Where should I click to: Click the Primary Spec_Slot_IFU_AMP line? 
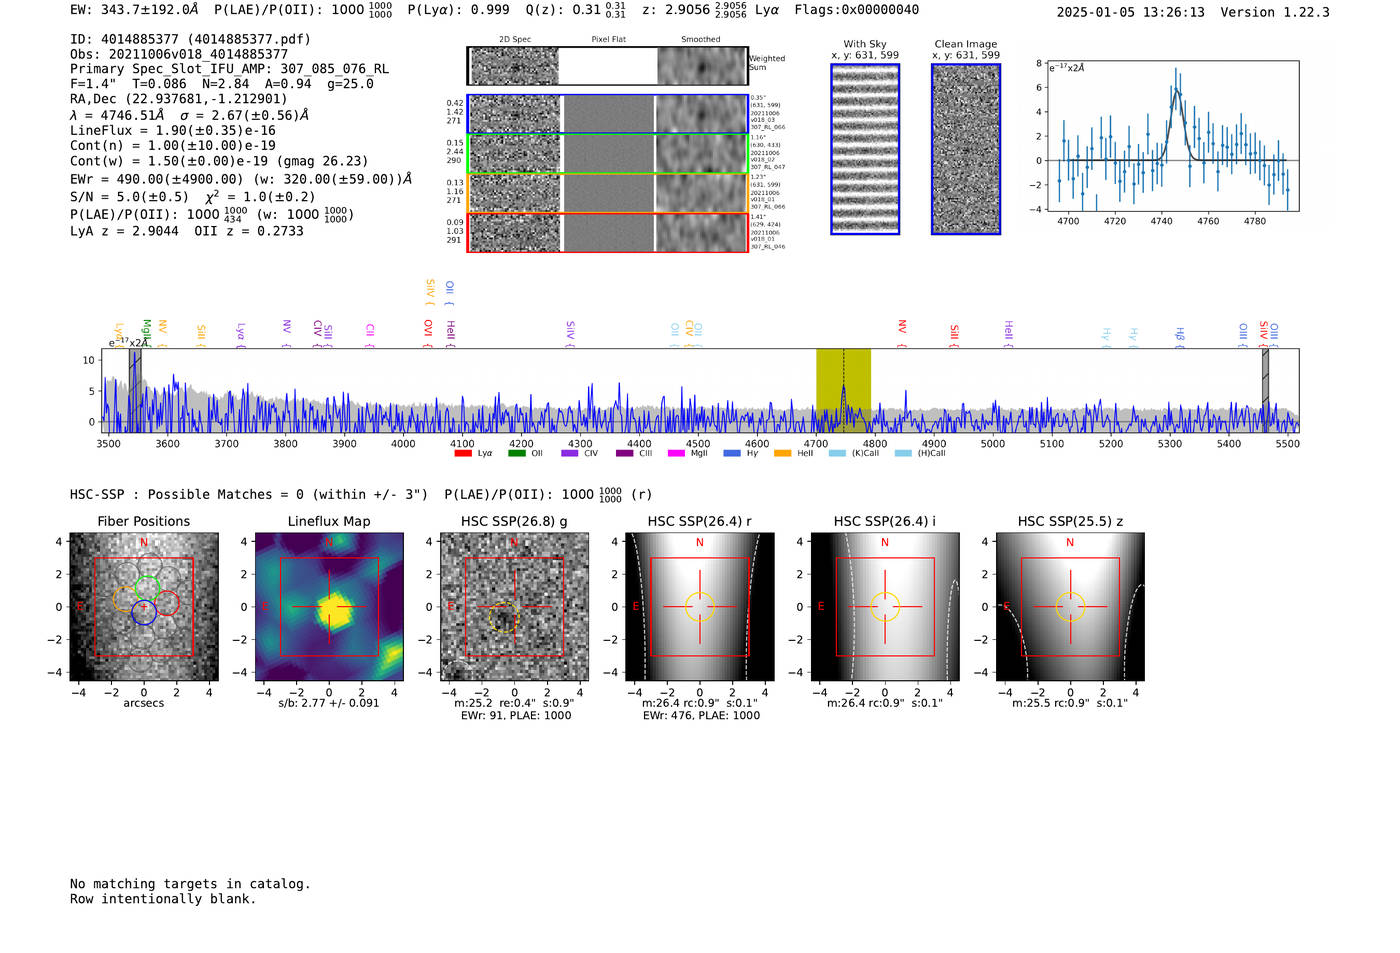coord(229,69)
